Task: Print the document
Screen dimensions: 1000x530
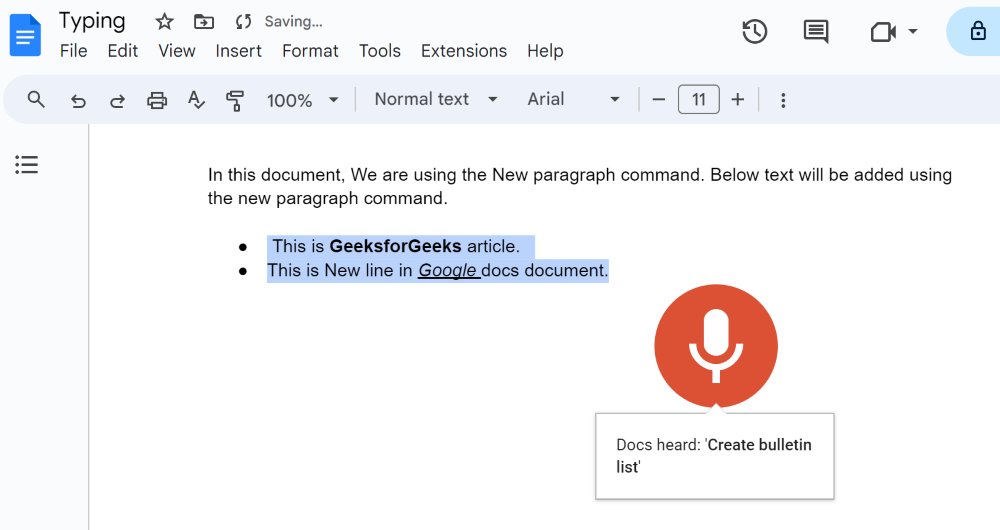Action: tap(157, 100)
